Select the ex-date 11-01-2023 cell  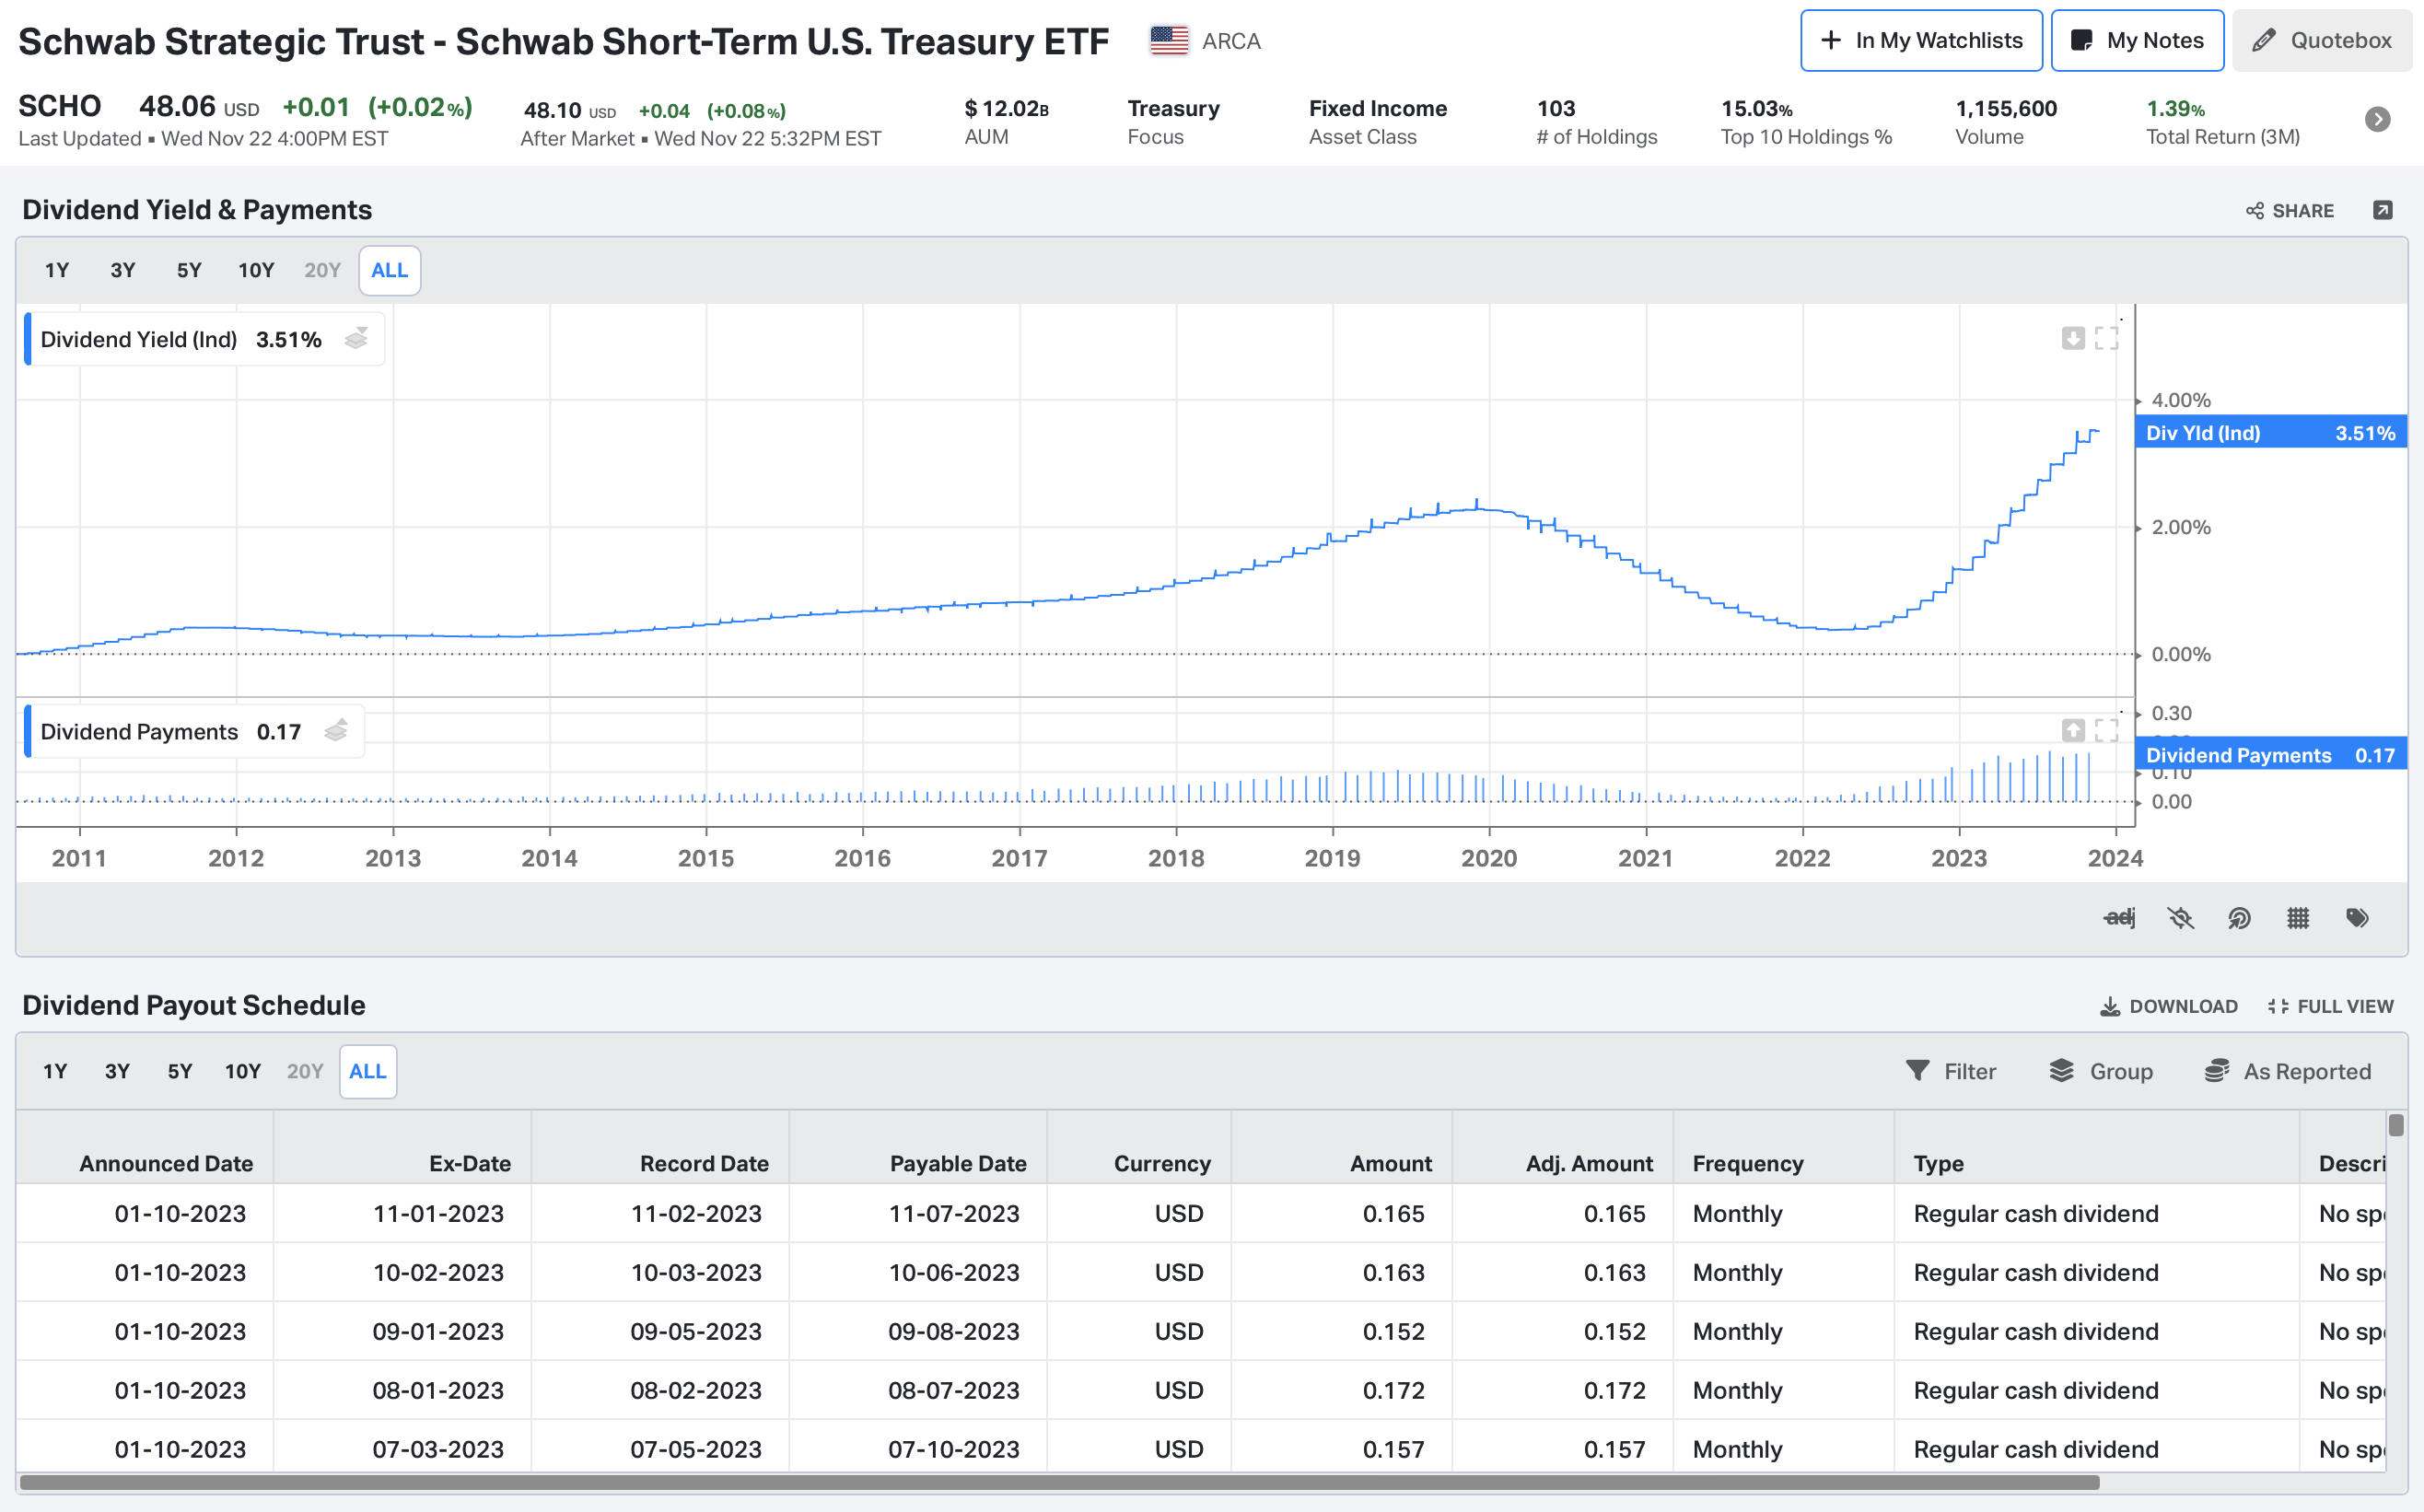[403, 1213]
